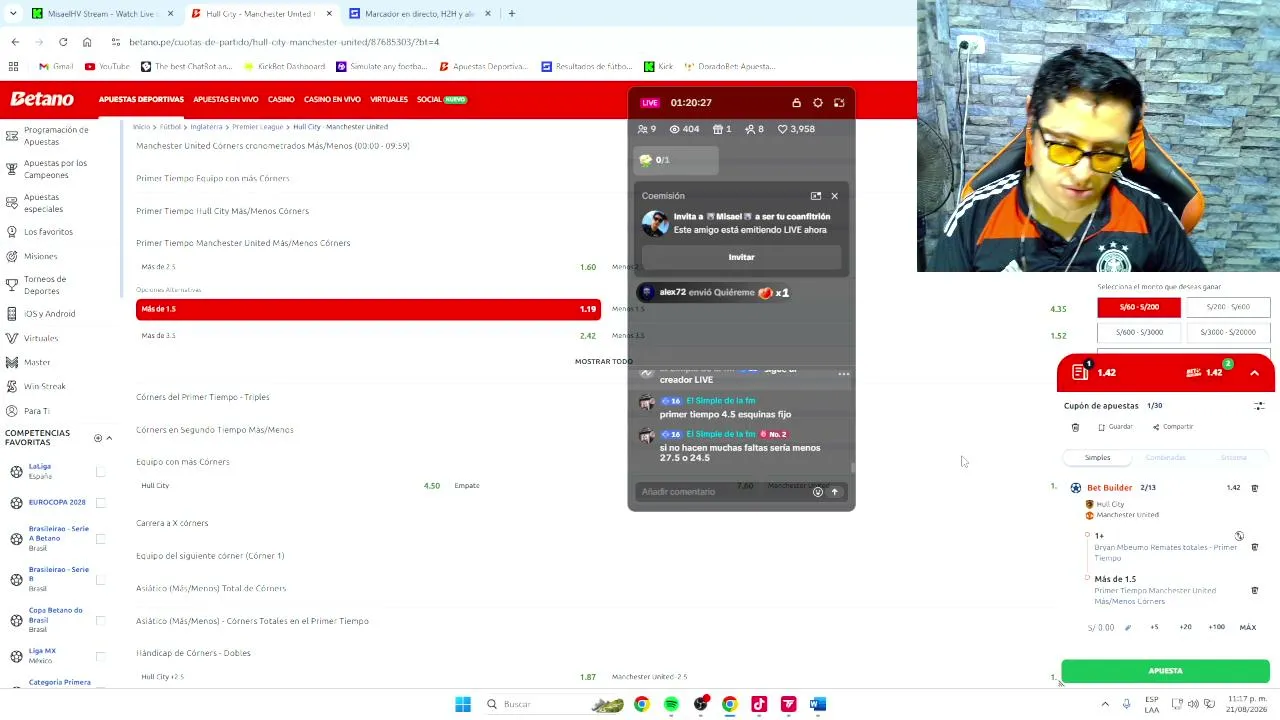Toggle Brasileirao Serie A Betano checkbox
Image resolution: width=1280 pixels, height=720 pixels.
(100, 539)
